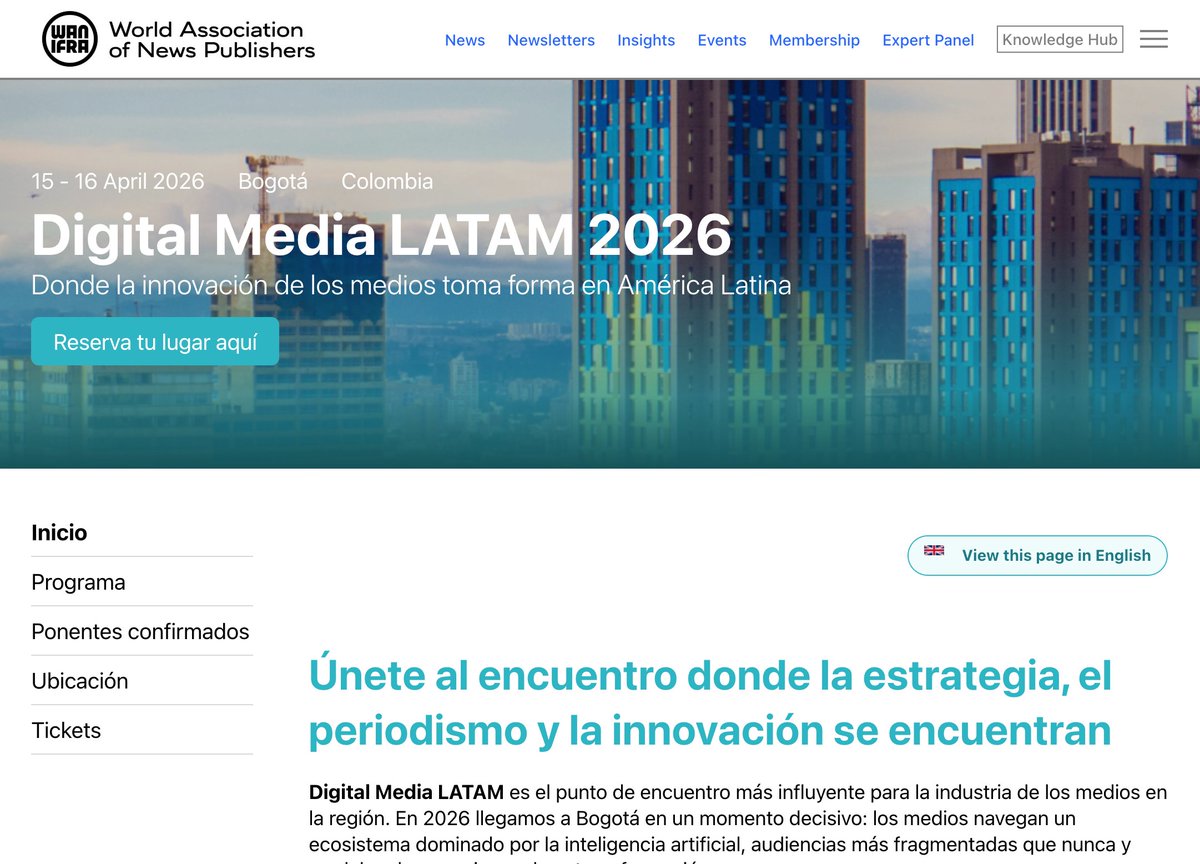
Task: Open the Insights menu item
Action: [646, 40]
